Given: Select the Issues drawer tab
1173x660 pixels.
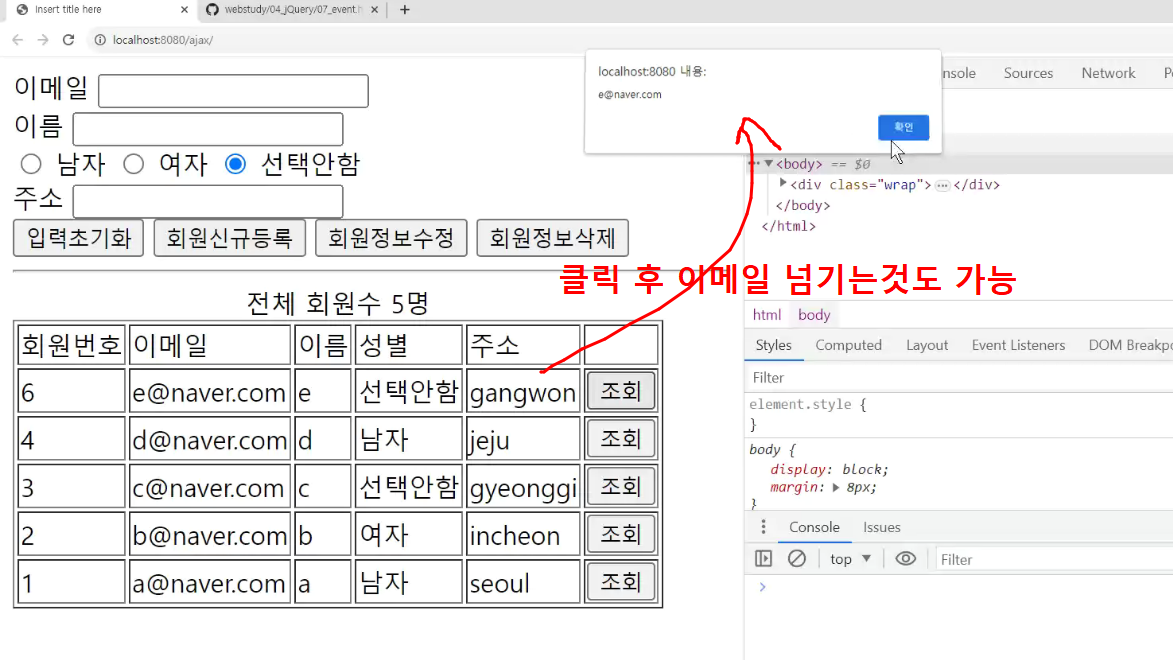Looking at the screenshot, I should (x=882, y=527).
